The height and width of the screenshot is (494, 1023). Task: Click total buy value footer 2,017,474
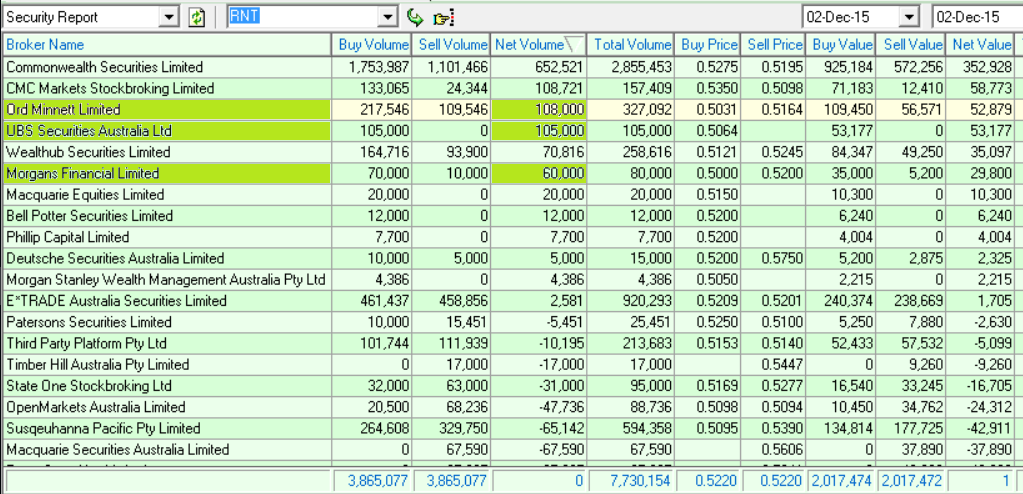pyautogui.click(x=842, y=481)
